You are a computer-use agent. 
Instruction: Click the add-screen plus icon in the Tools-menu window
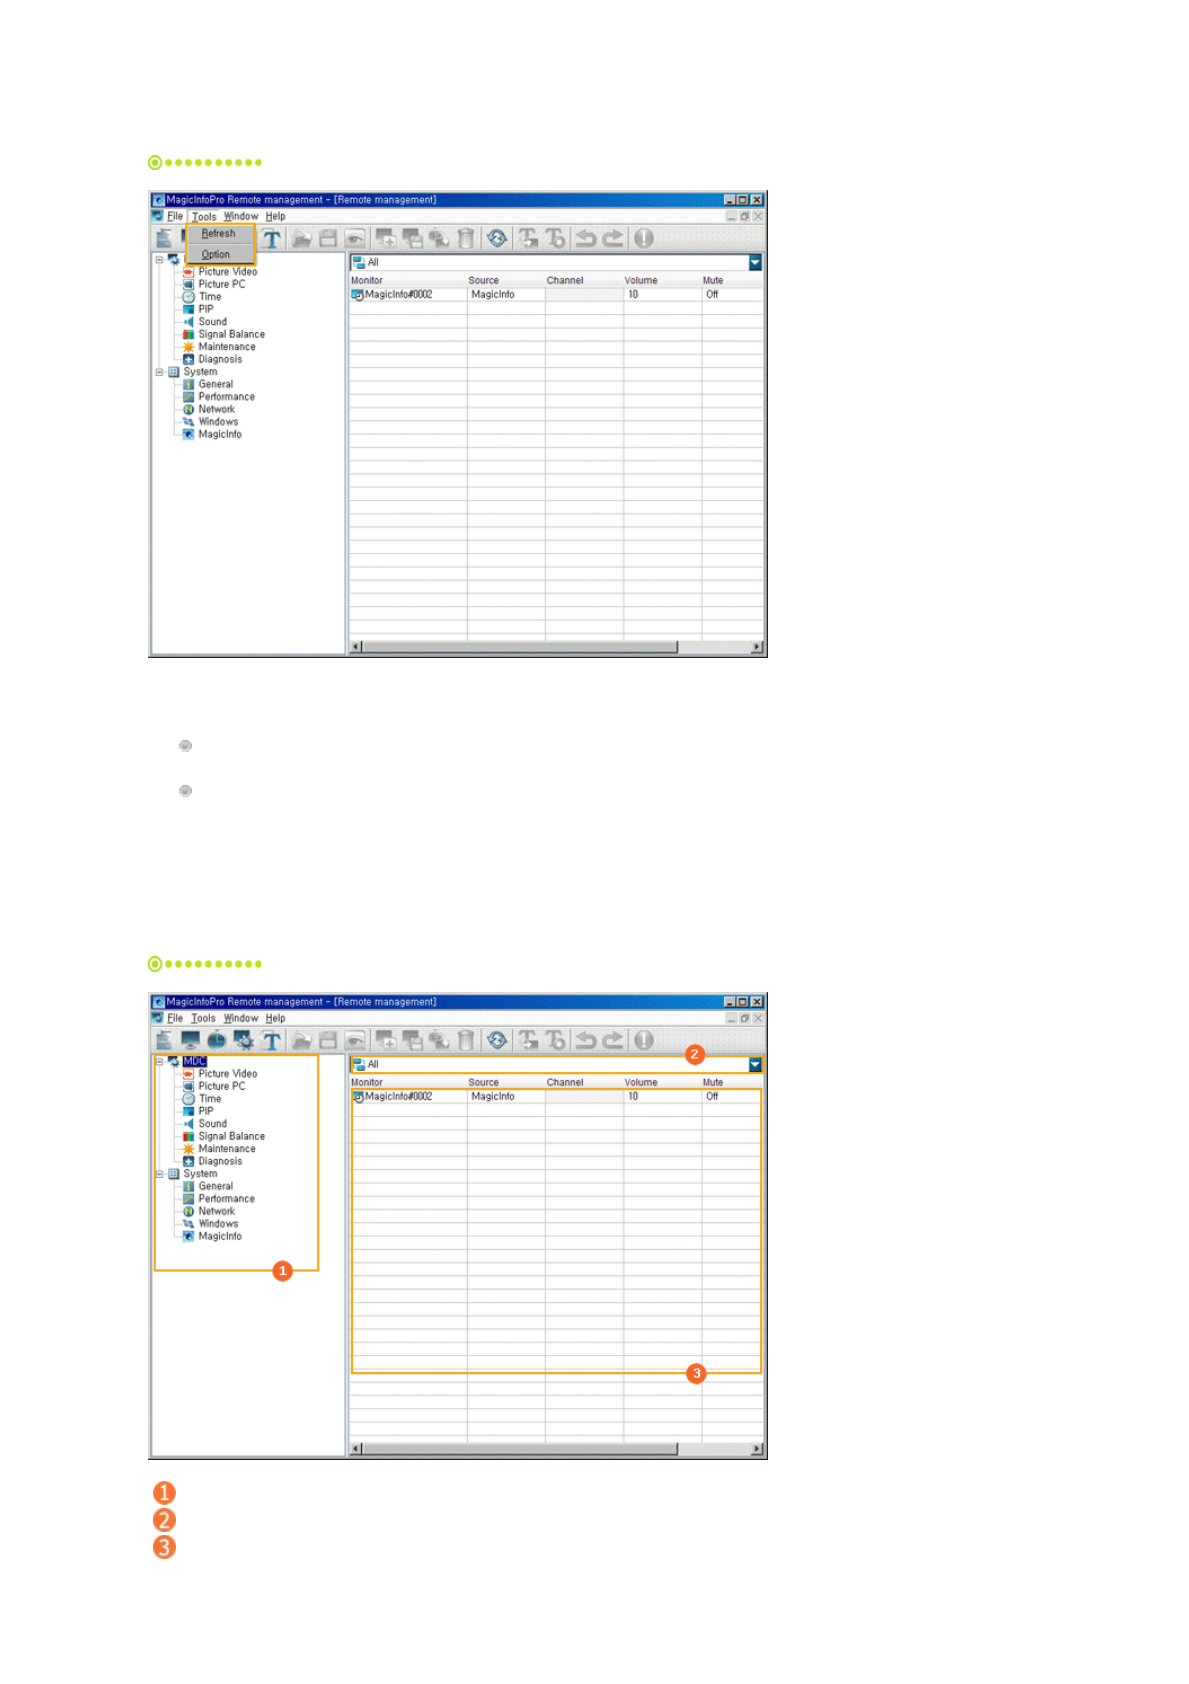tap(385, 238)
